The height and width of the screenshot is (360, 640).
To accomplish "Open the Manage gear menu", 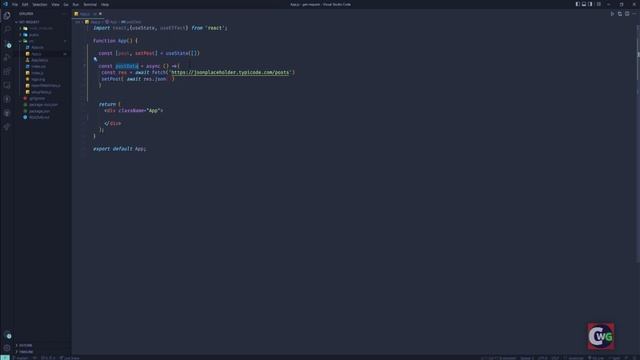I will point(7,348).
